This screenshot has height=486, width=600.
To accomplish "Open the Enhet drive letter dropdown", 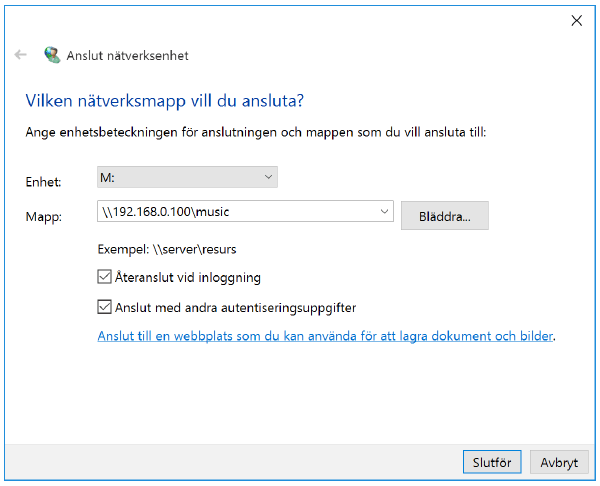I will pos(187,177).
